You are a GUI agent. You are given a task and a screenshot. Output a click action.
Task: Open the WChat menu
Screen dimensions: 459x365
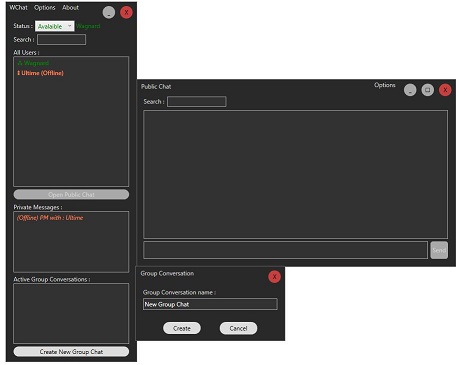(18, 7)
